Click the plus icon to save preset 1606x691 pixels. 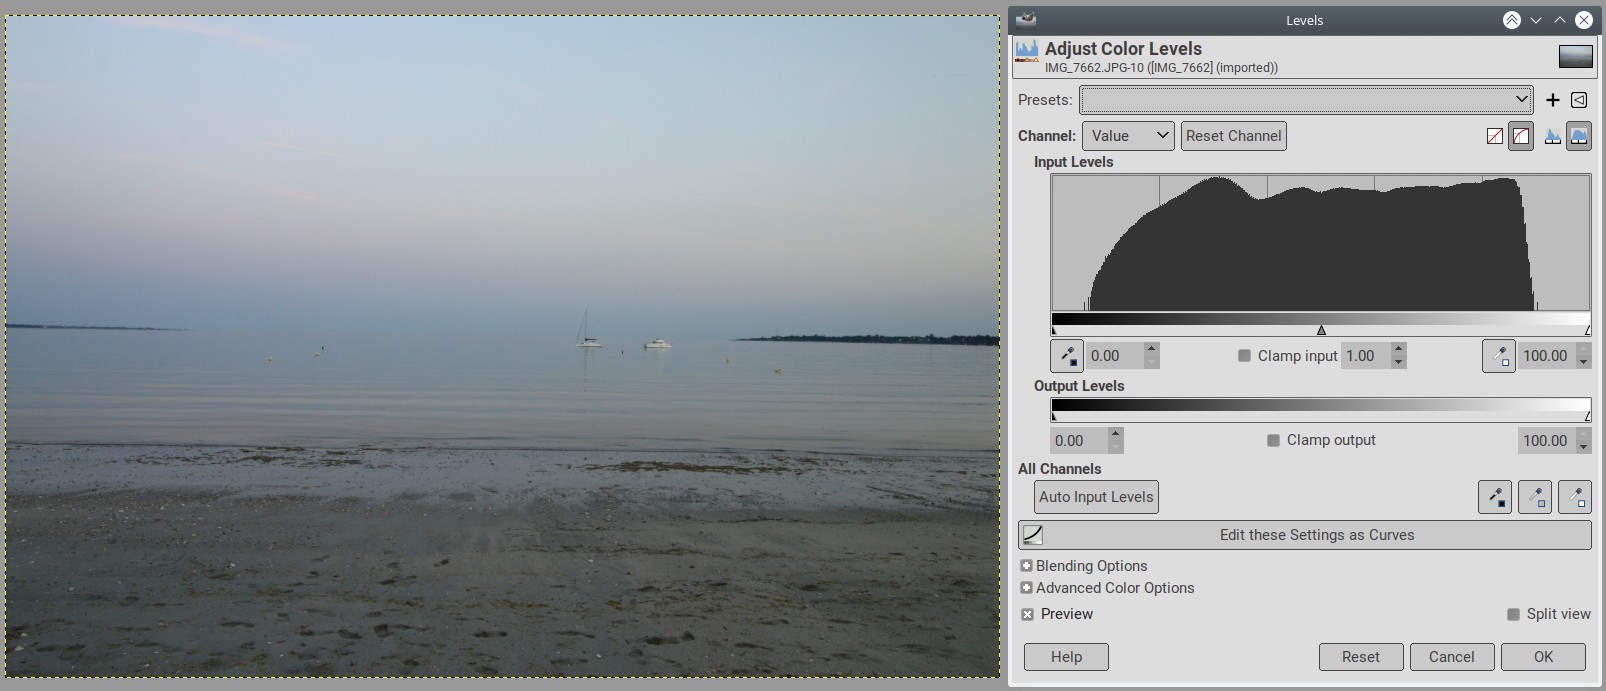pos(1552,100)
